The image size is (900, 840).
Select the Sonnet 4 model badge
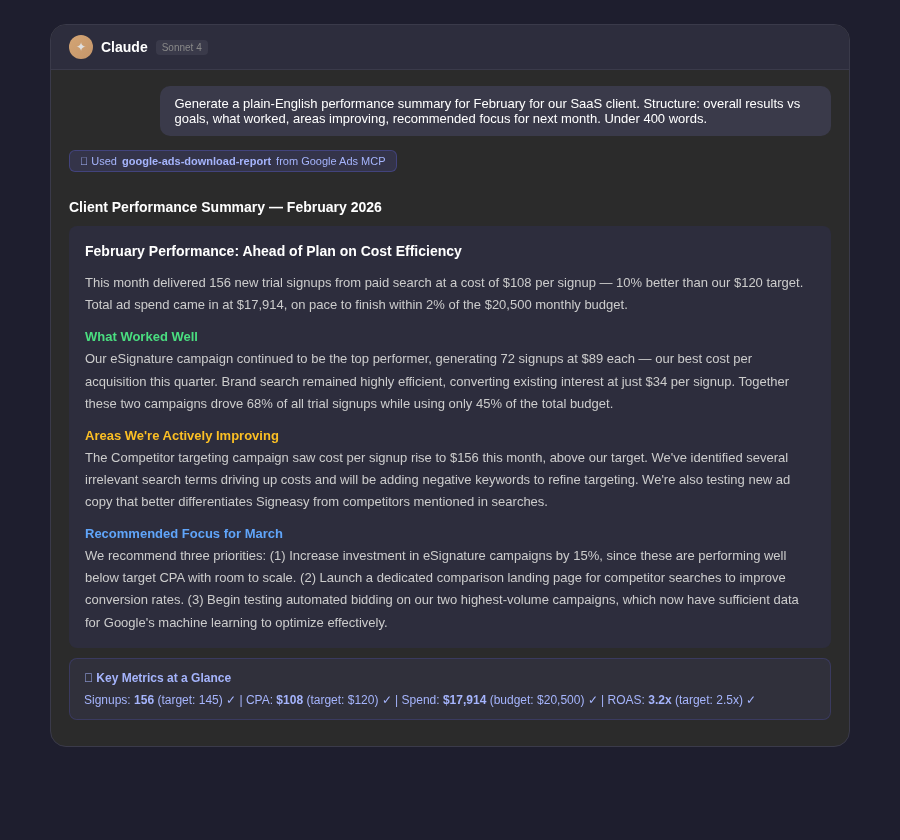coord(181,47)
